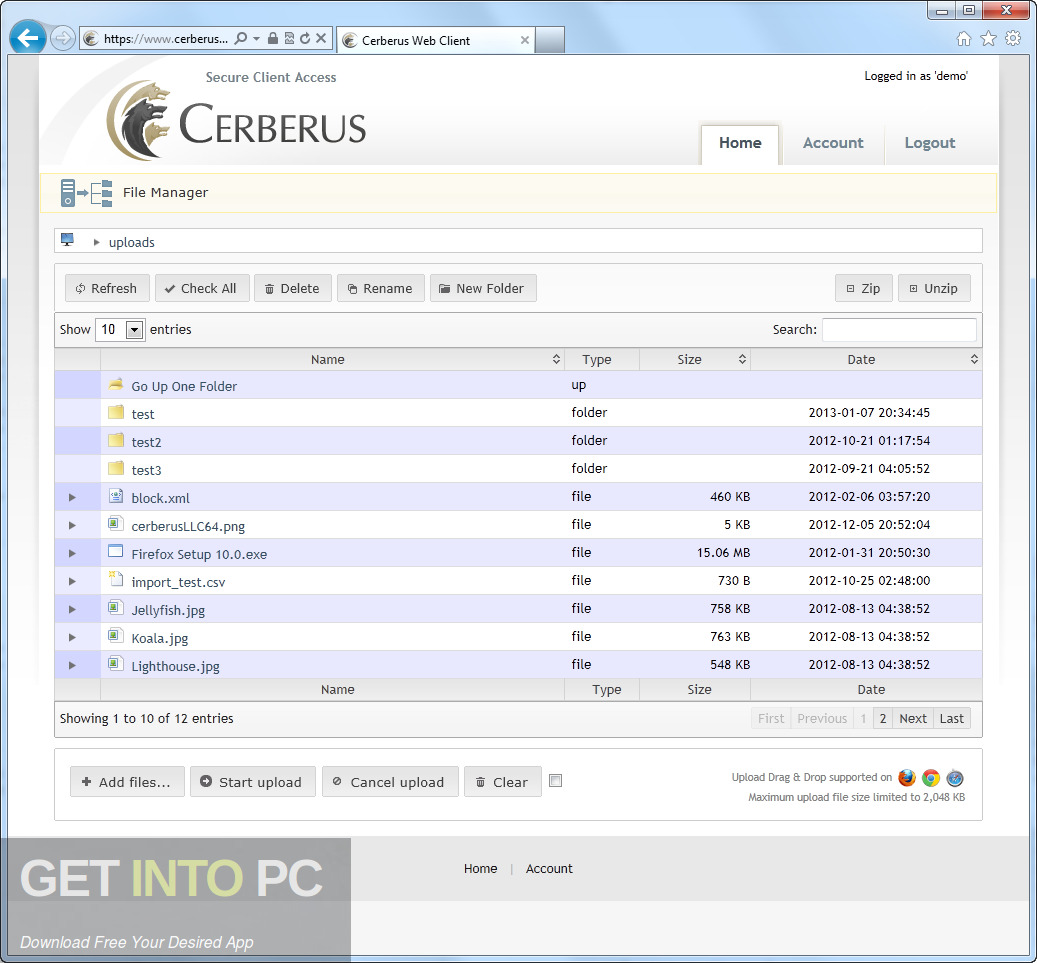
Task: Click the Chrome browser icon in upload area
Action: coord(931,778)
